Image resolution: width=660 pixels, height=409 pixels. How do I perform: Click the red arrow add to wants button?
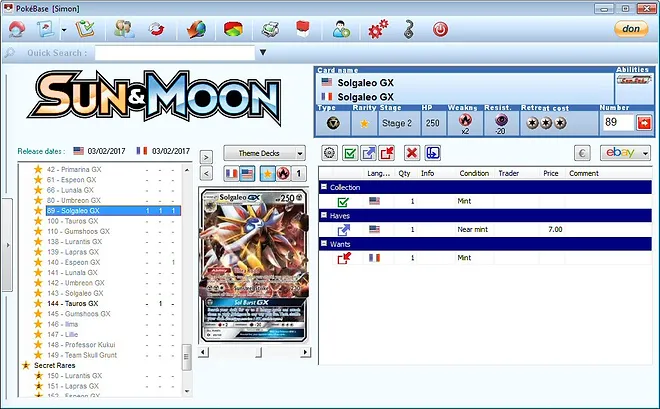[387, 153]
